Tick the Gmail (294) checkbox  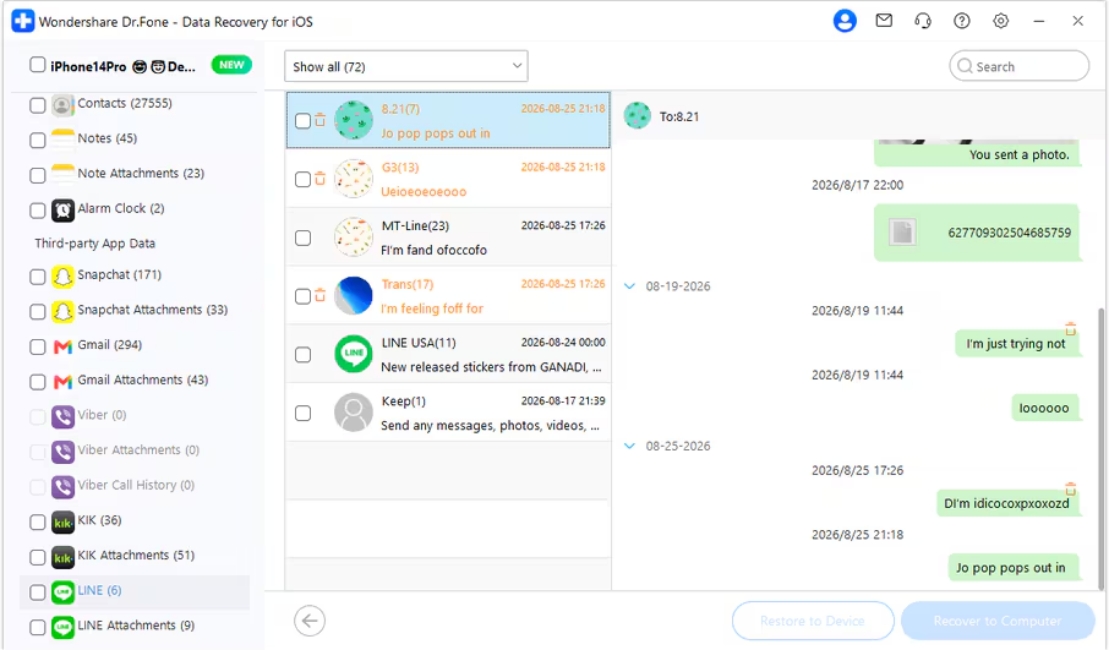(37, 347)
